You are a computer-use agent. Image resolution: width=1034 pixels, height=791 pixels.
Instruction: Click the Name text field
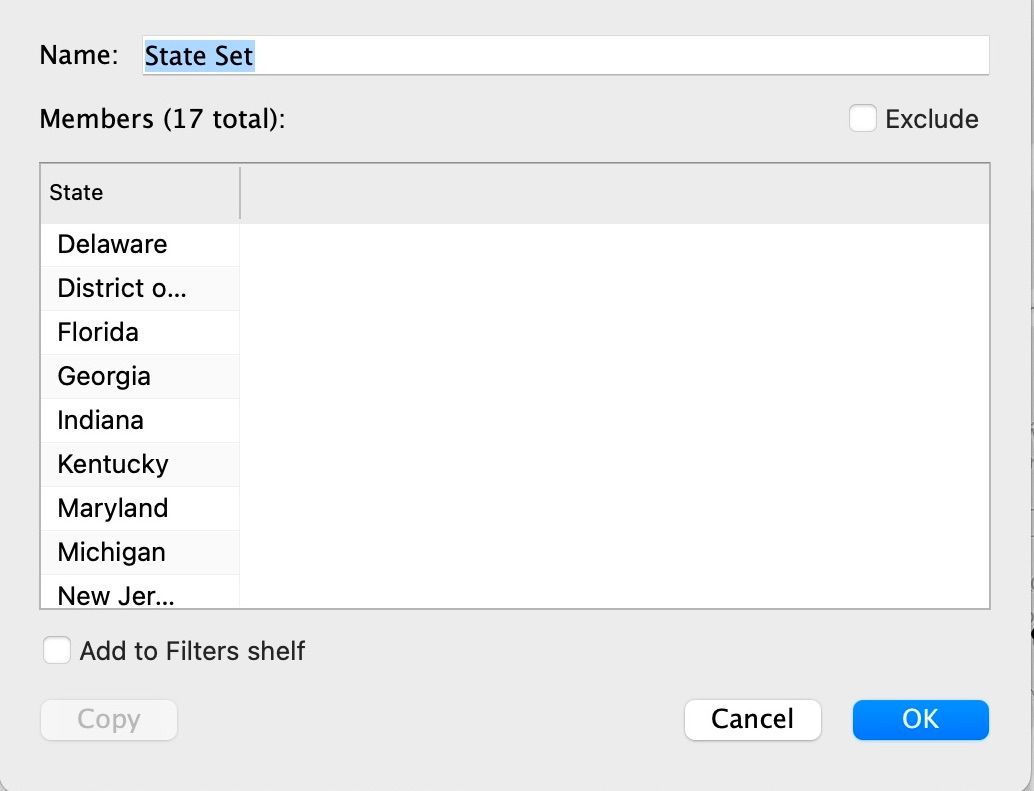(565, 56)
